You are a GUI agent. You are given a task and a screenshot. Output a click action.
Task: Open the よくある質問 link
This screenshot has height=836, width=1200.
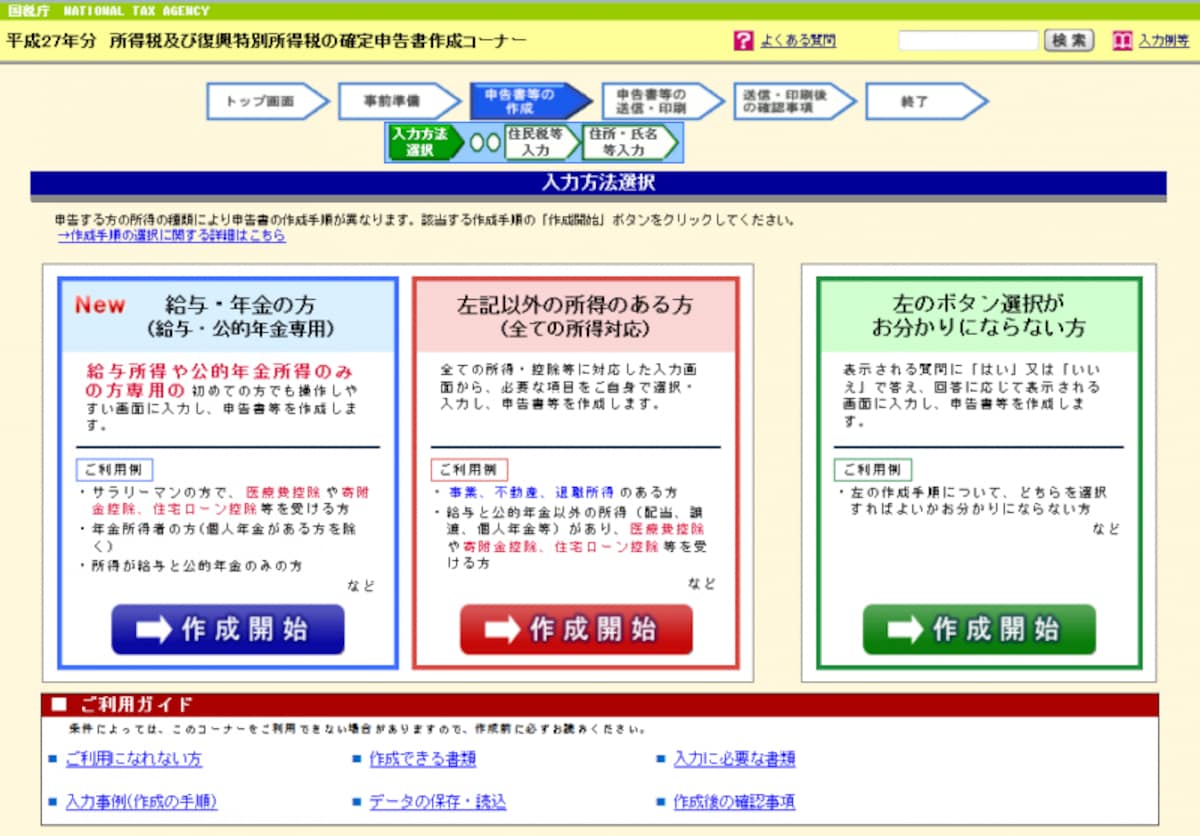(797, 41)
